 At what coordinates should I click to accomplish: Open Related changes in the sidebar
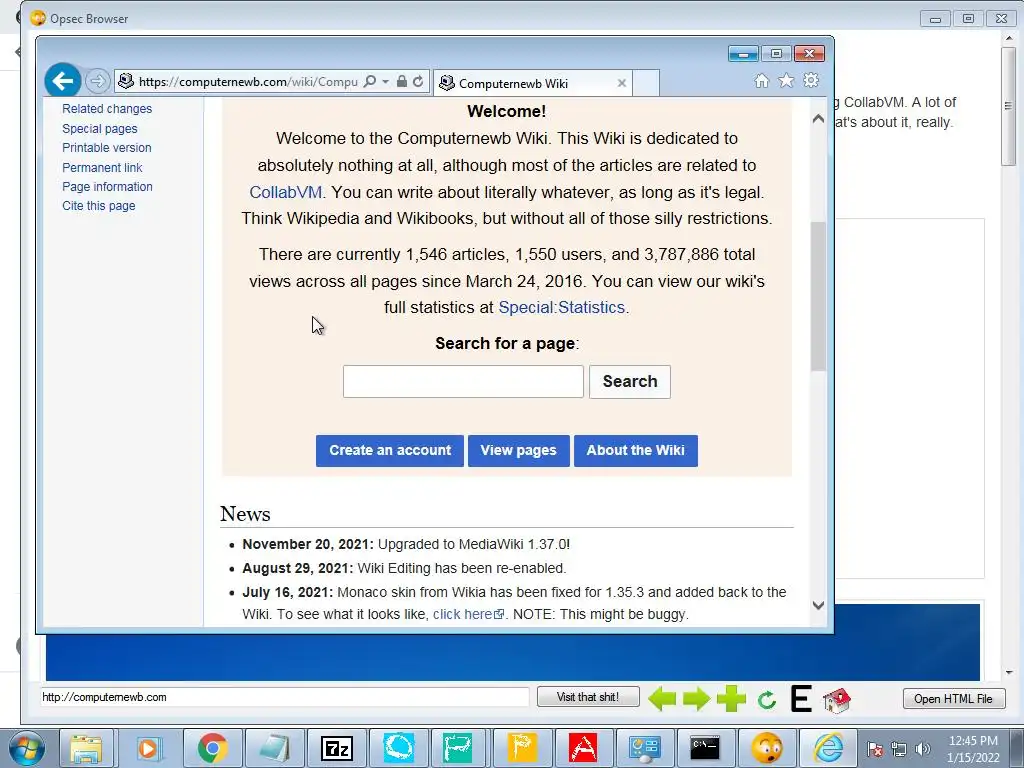coord(107,108)
